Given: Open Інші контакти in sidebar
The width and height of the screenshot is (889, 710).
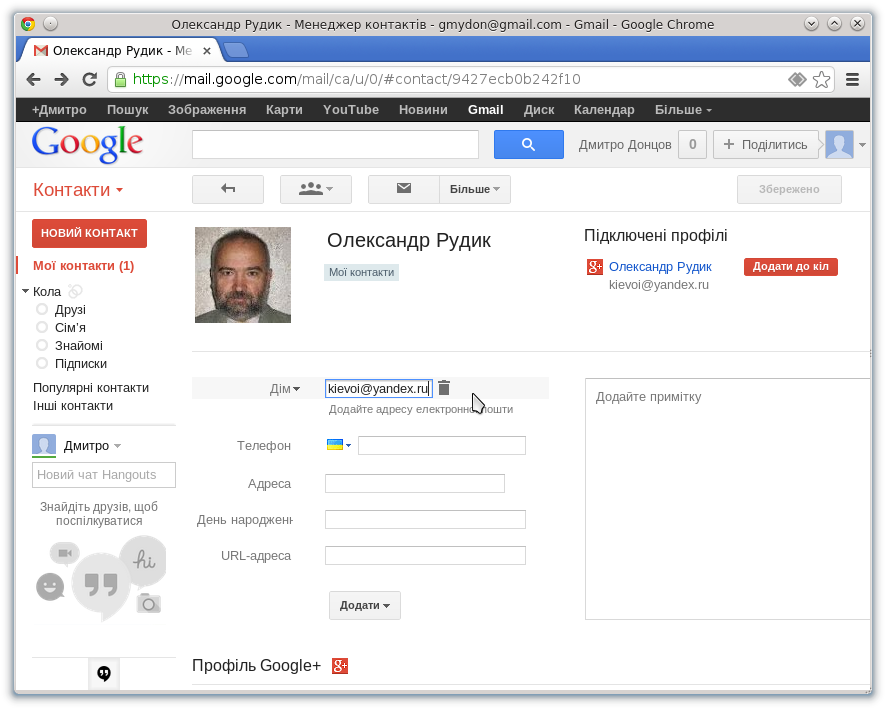Looking at the screenshot, I should [73, 406].
